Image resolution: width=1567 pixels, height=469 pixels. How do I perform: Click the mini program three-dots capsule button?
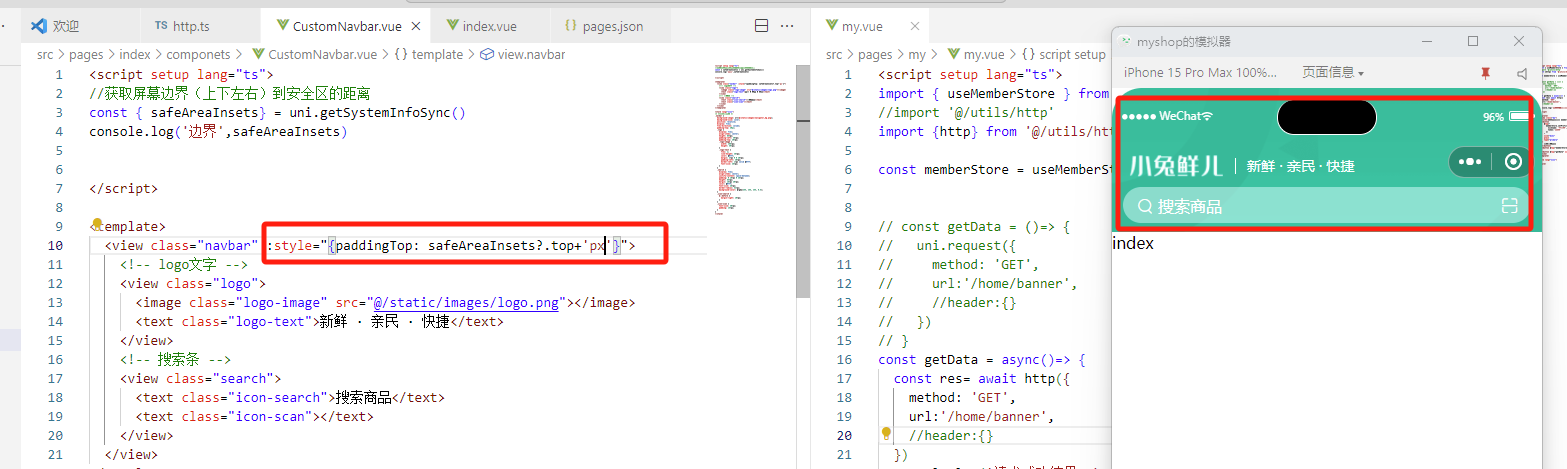pos(1469,162)
